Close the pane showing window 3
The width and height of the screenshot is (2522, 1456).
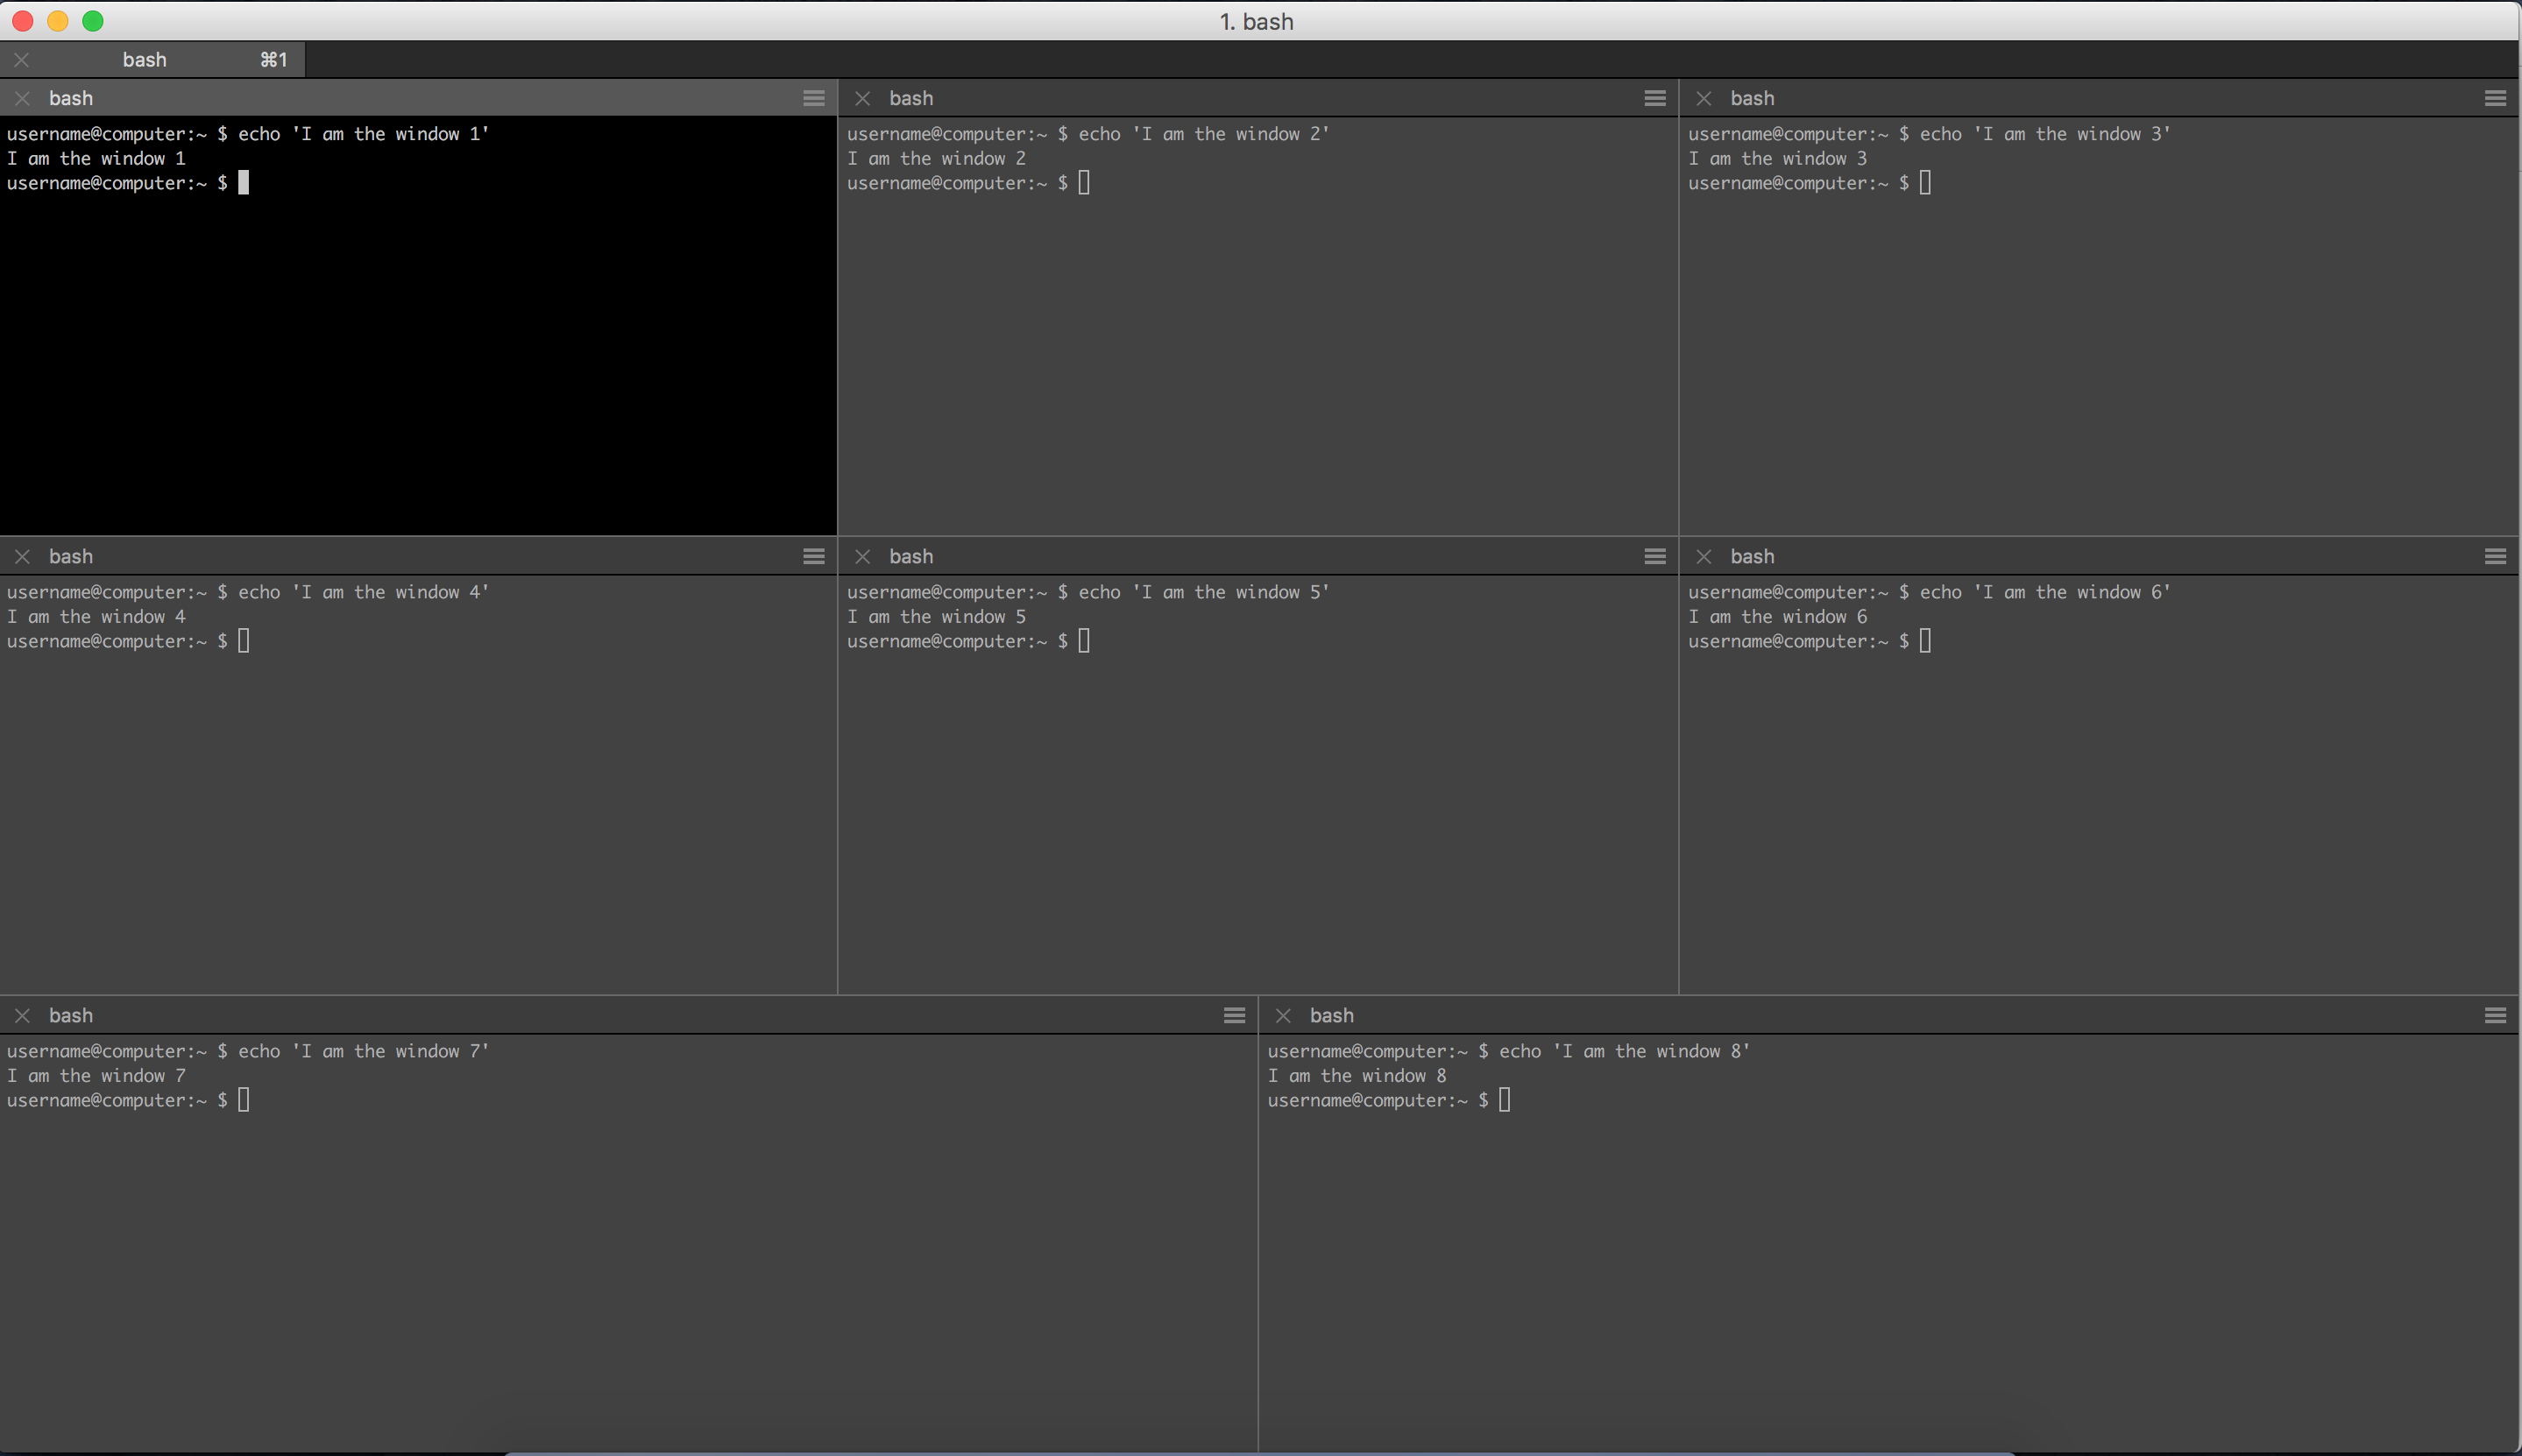click(1704, 98)
